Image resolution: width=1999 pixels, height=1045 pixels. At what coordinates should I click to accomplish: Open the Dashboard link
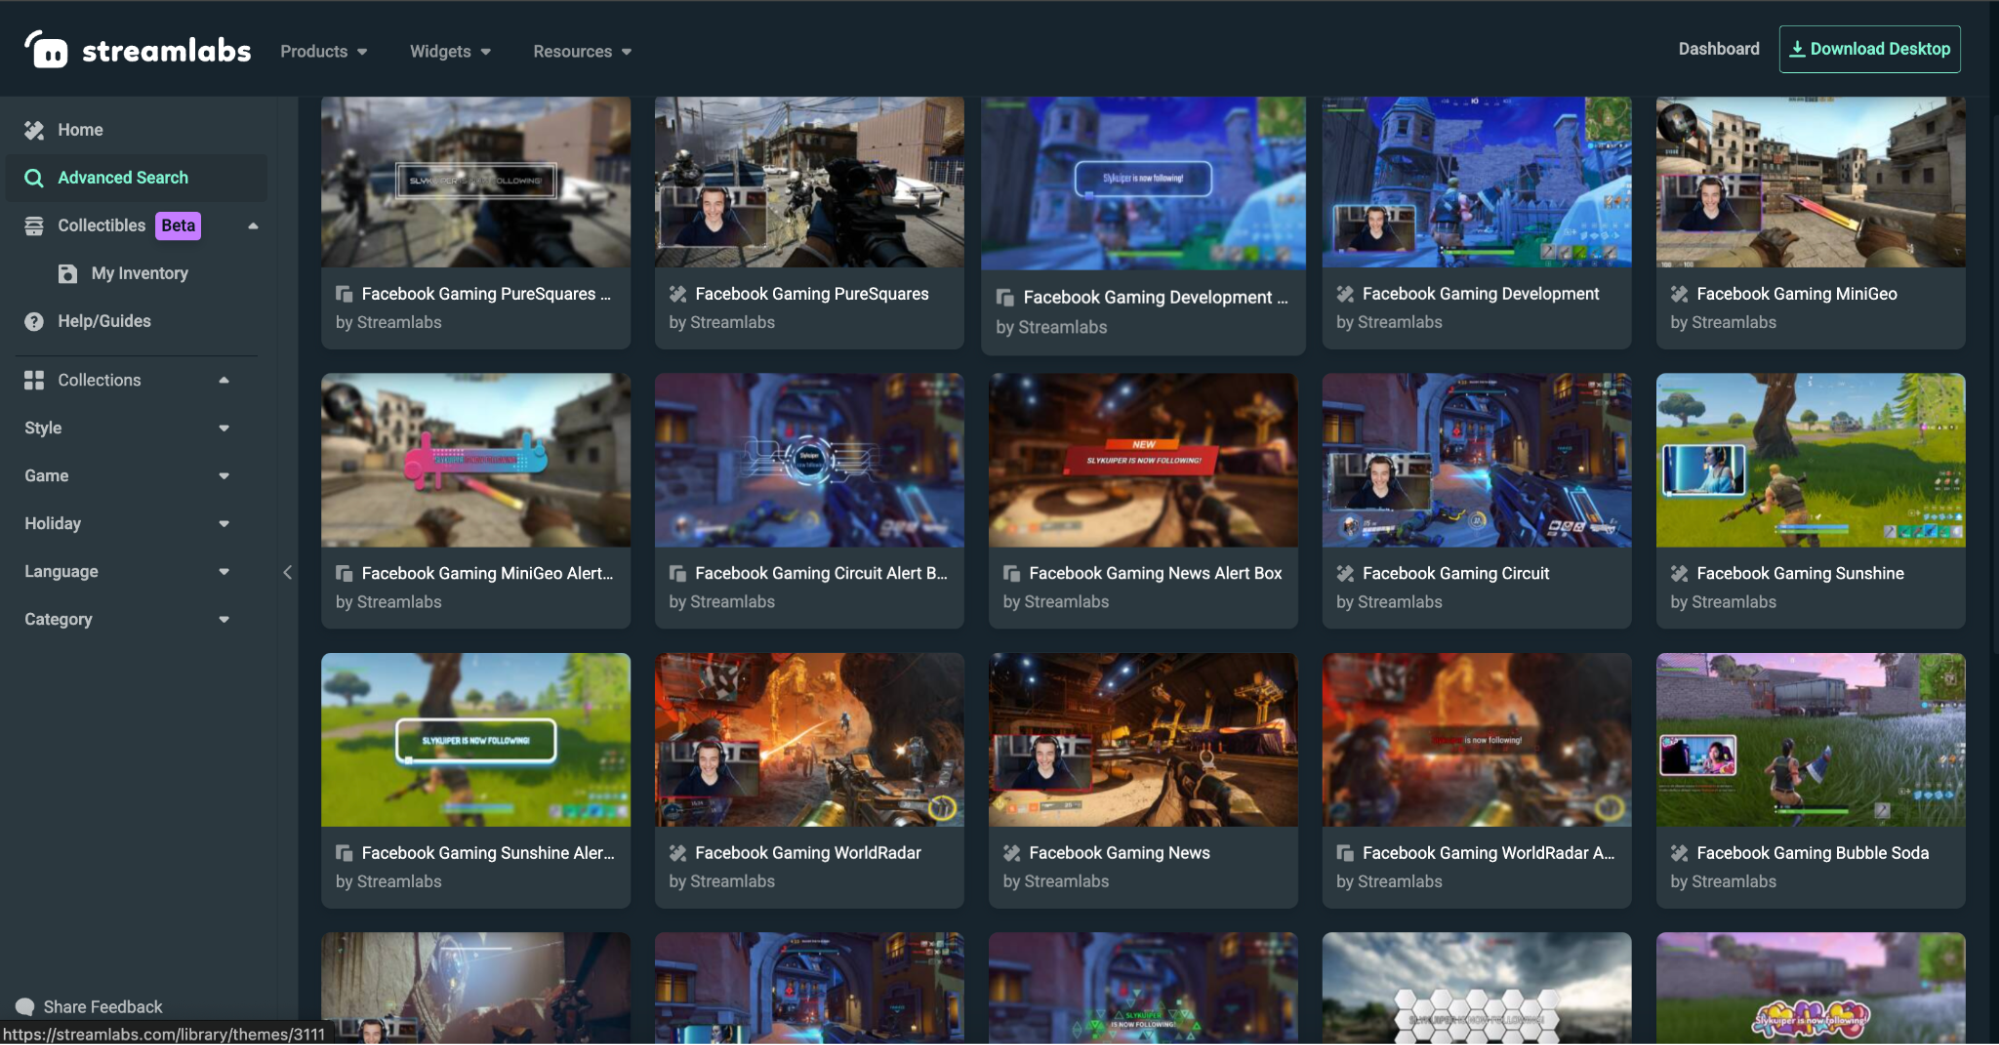pyautogui.click(x=1718, y=49)
